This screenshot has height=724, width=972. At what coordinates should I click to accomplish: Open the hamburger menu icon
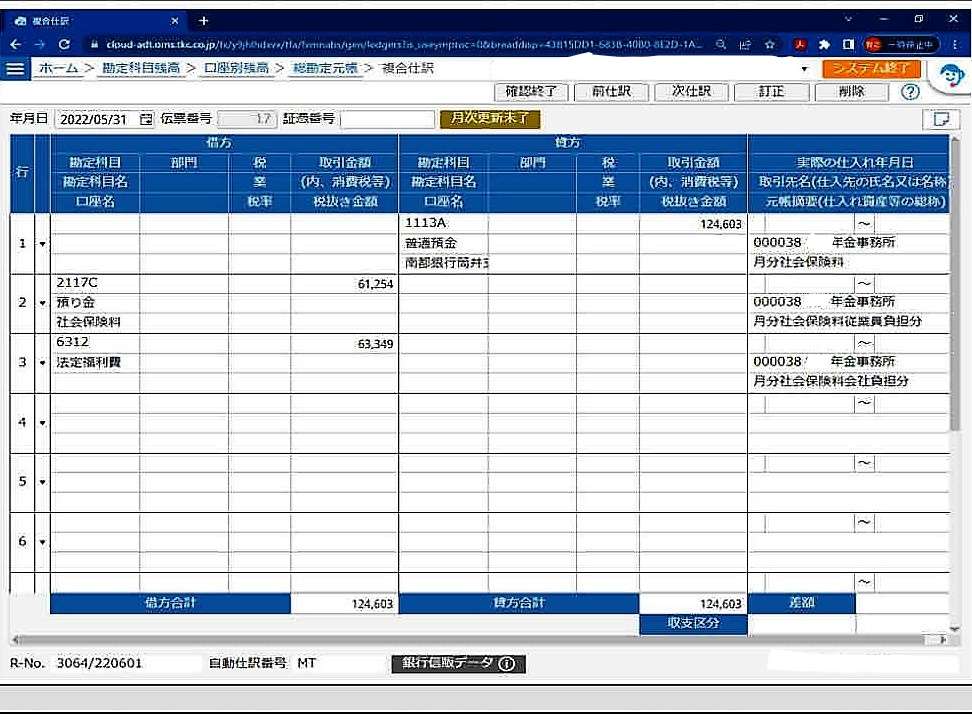click(x=15, y=68)
